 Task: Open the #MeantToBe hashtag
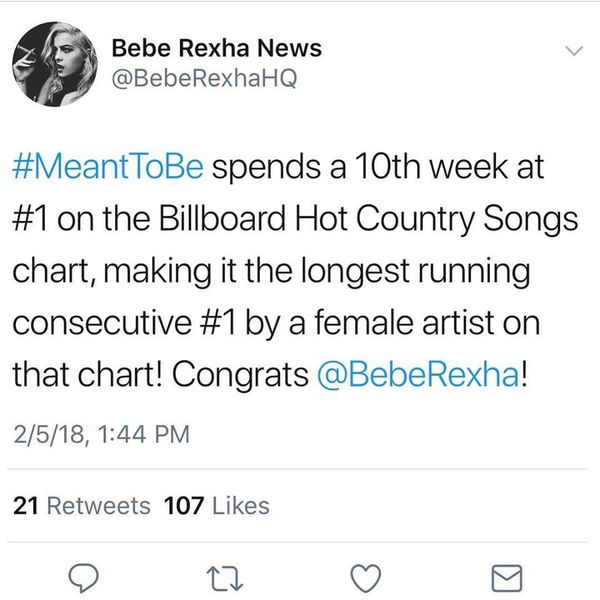pyautogui.click(x=108, y=167)
